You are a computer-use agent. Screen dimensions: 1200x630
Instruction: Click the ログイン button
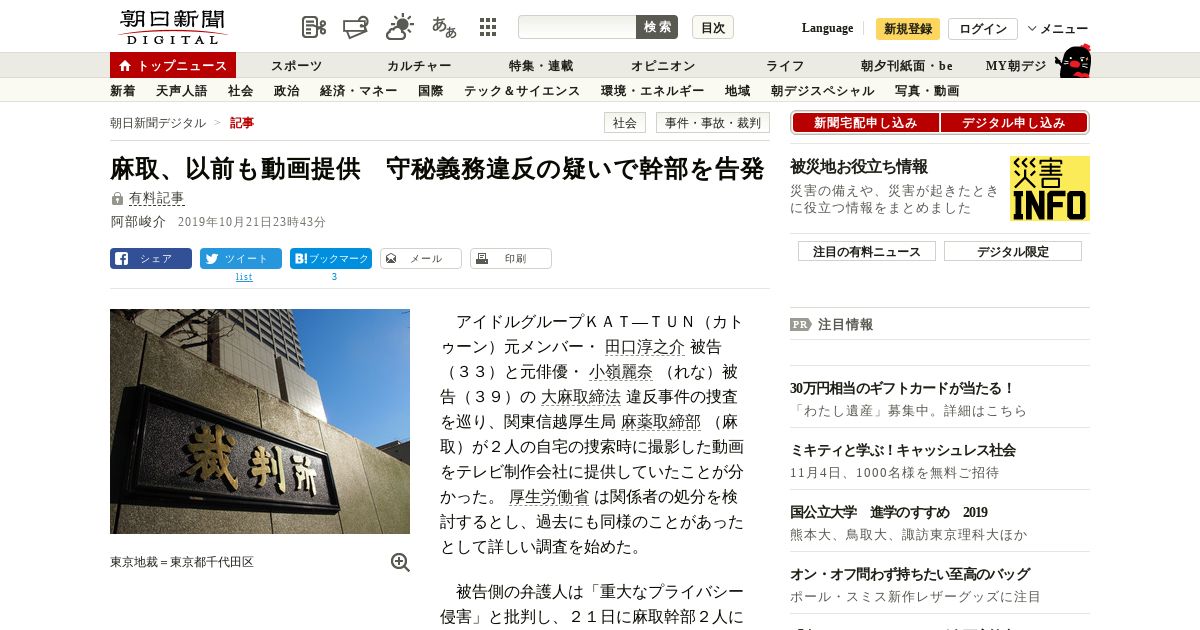tap(983, 29)
